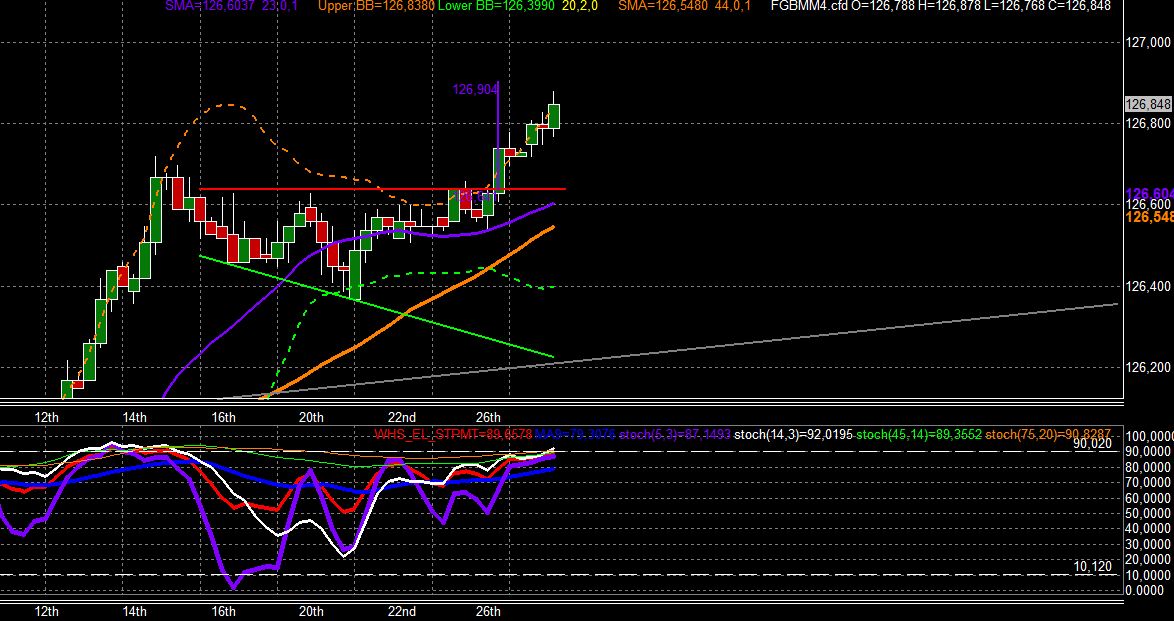The image size is (1174, 621).
Task: Click the yellow 20,2,0 Bollinger parameters
Action: pyautogui.click(x=578, y=5)
